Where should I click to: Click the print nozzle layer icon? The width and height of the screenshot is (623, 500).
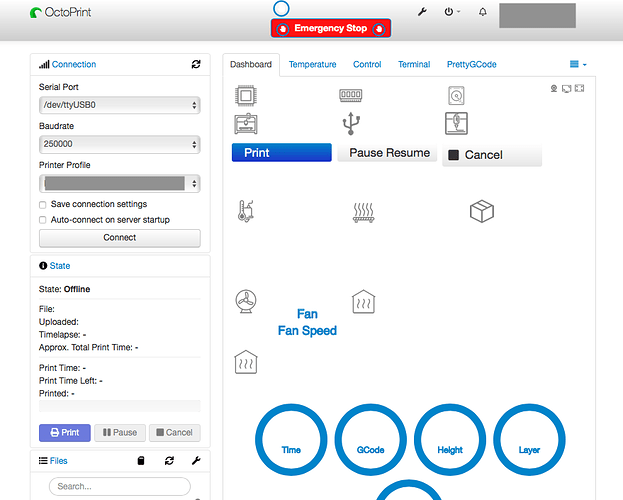(456, 123)
